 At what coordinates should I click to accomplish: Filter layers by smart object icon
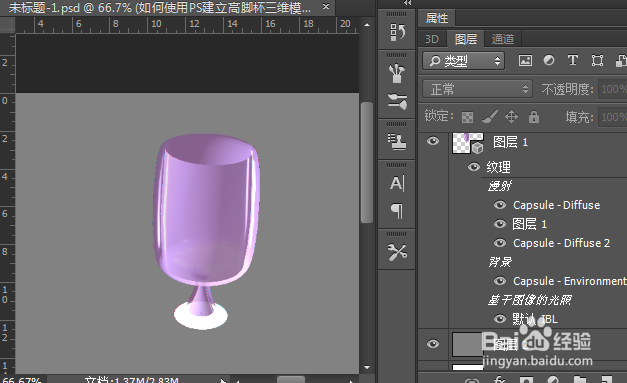pos(621,60)
